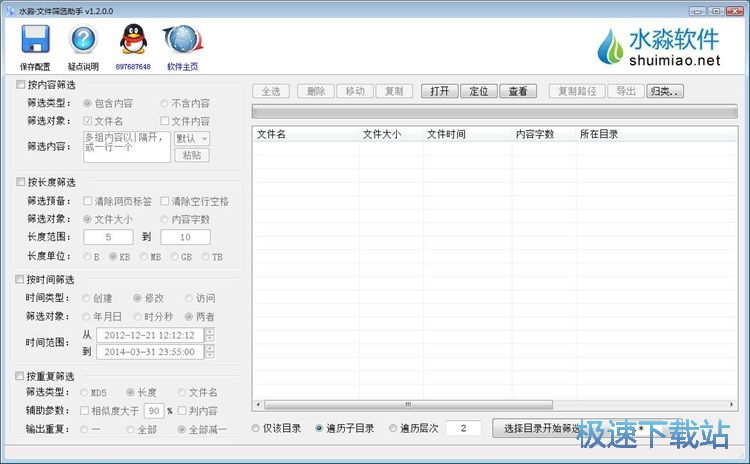Click the 到 end time spinner arrows
This screenshot has height=464, width=750.
tap(210, 352)
